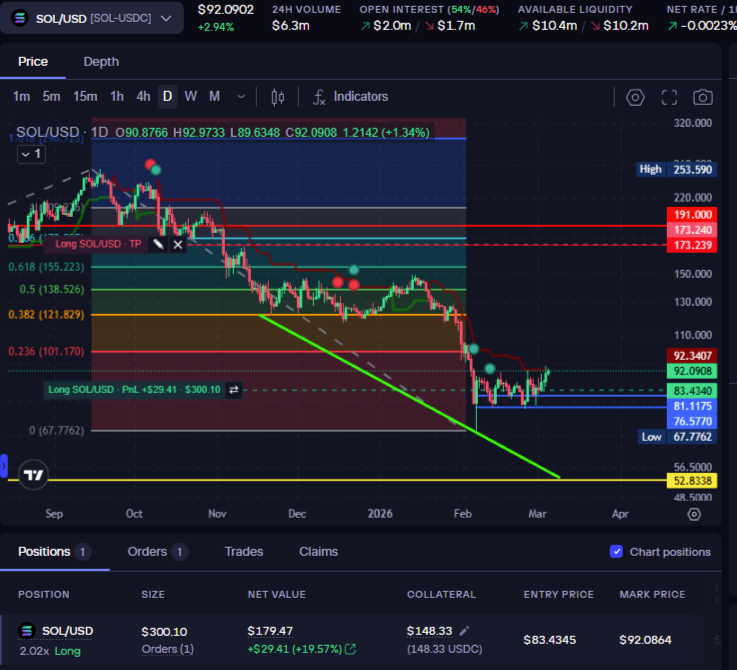
Task: Cancel the Long SOL/USD TP order with X
Action: [178, 244]
